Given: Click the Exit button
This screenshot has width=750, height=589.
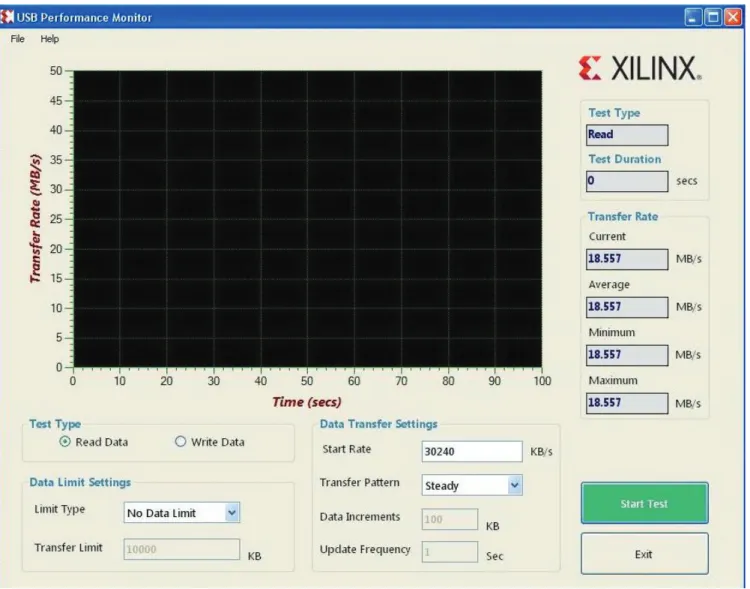Looking at the screenshot, I should tap(644, 554).
